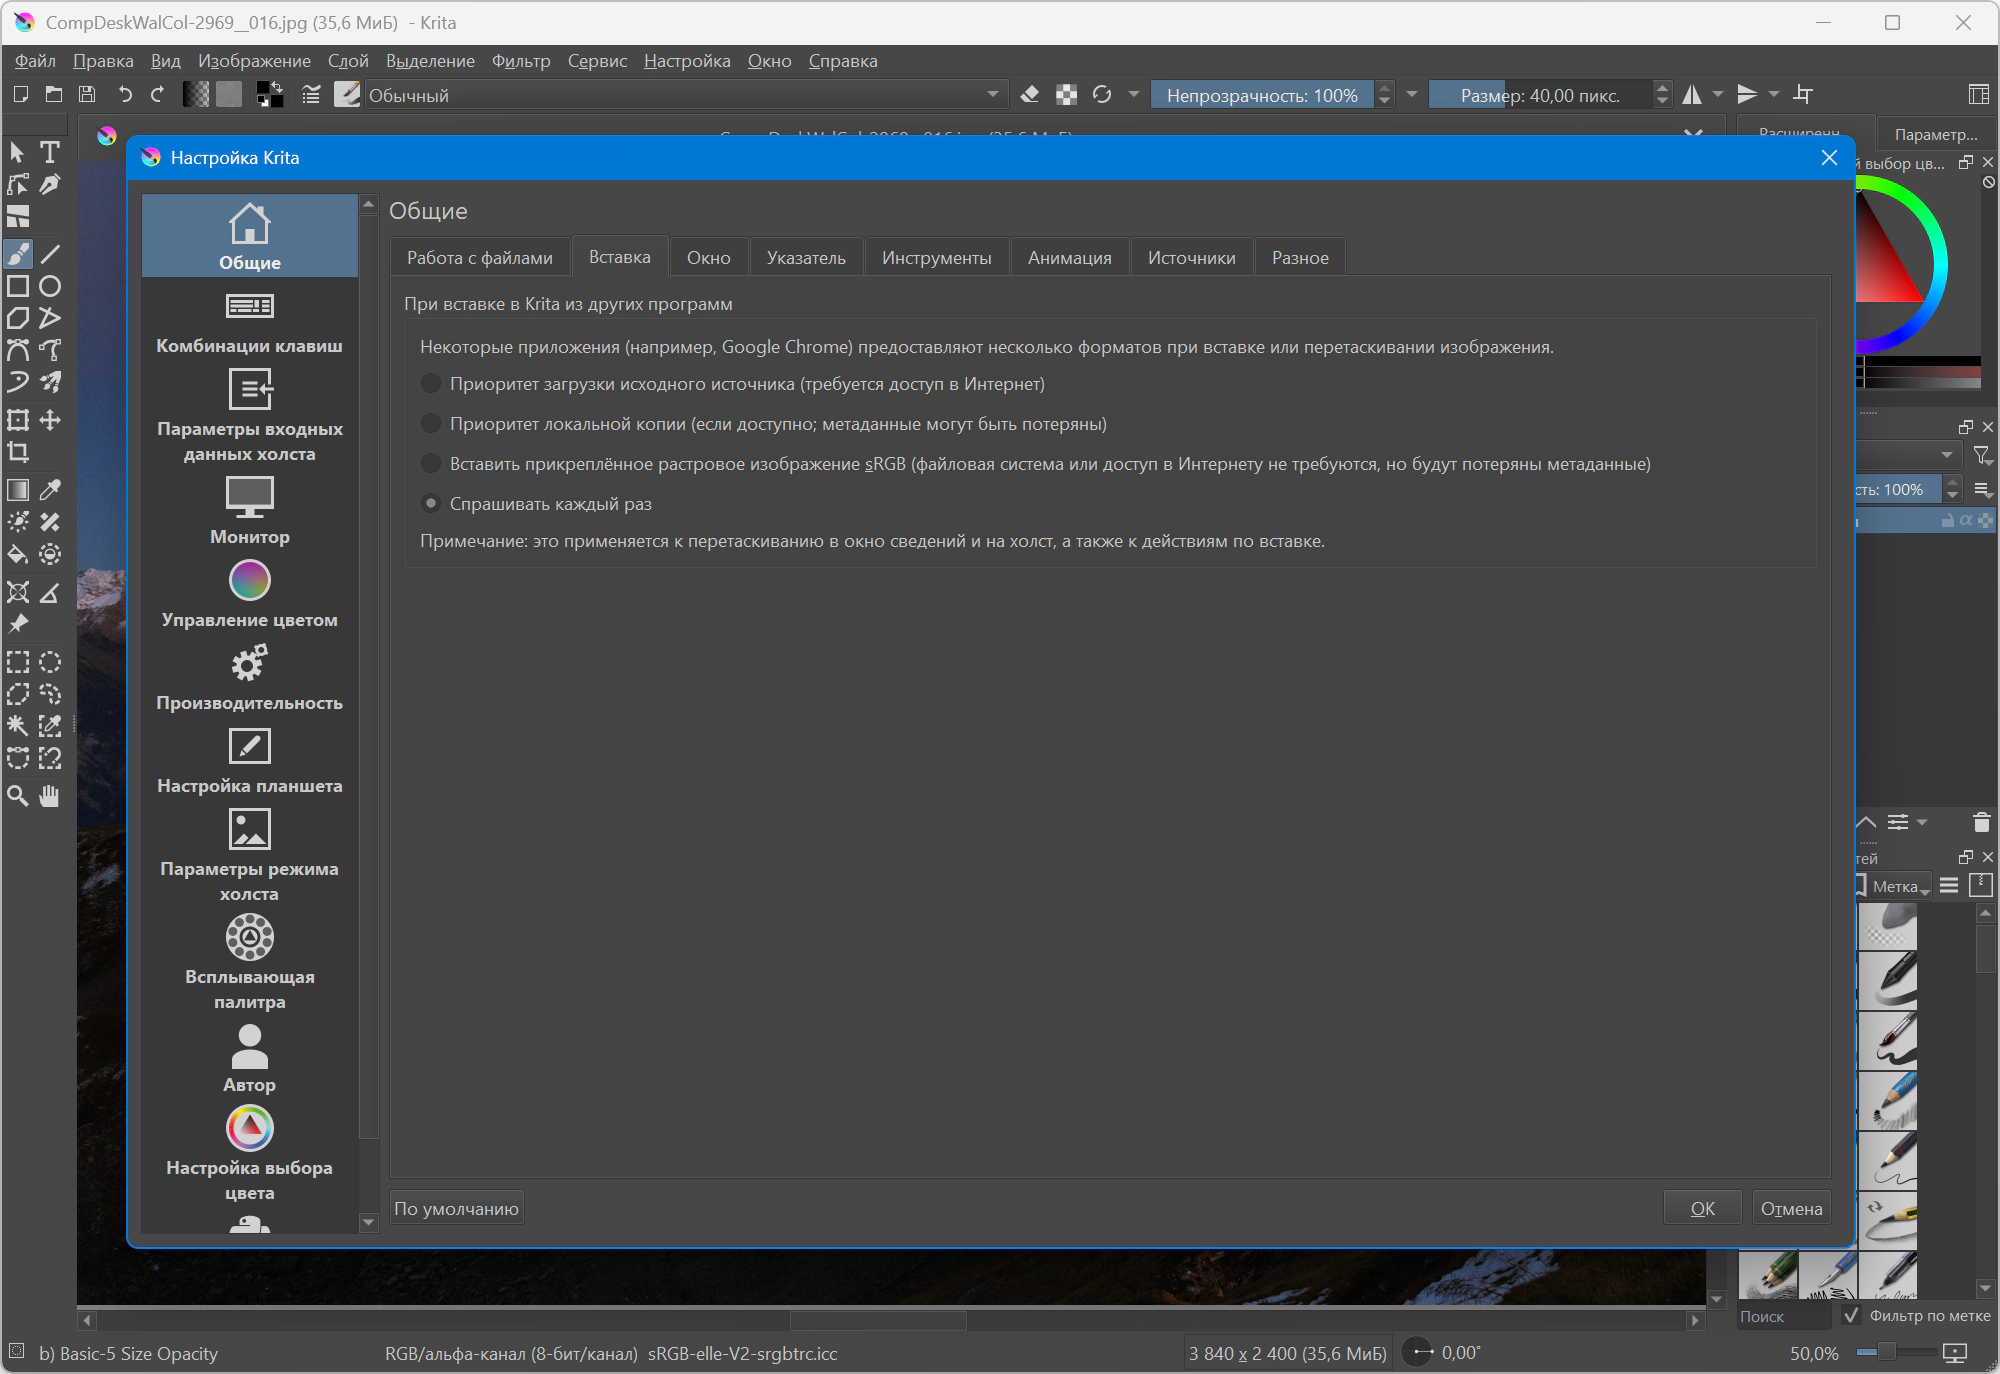Open the Управление цветом settings page
The height and width of the screenshot is (1374, 2000).
(x=249, y=594)
